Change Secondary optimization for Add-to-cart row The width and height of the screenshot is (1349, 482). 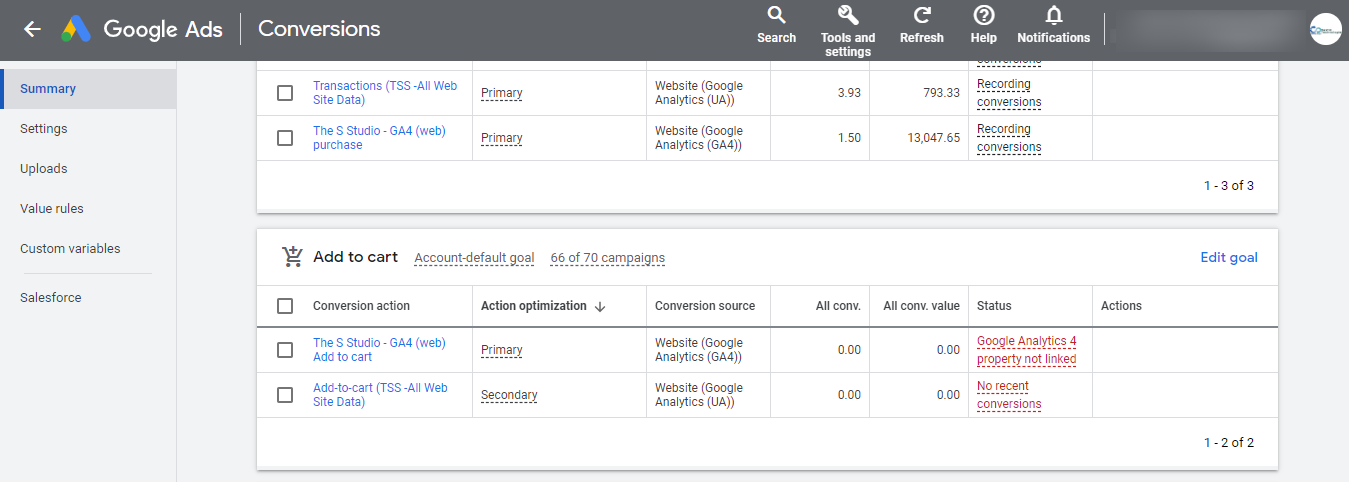509,395
